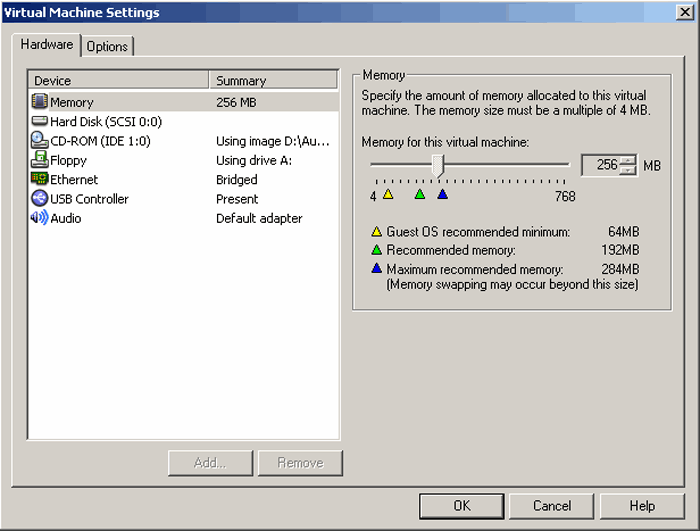
Task: Sort devices by the Summary column header
Action: (x=274, y=80)
